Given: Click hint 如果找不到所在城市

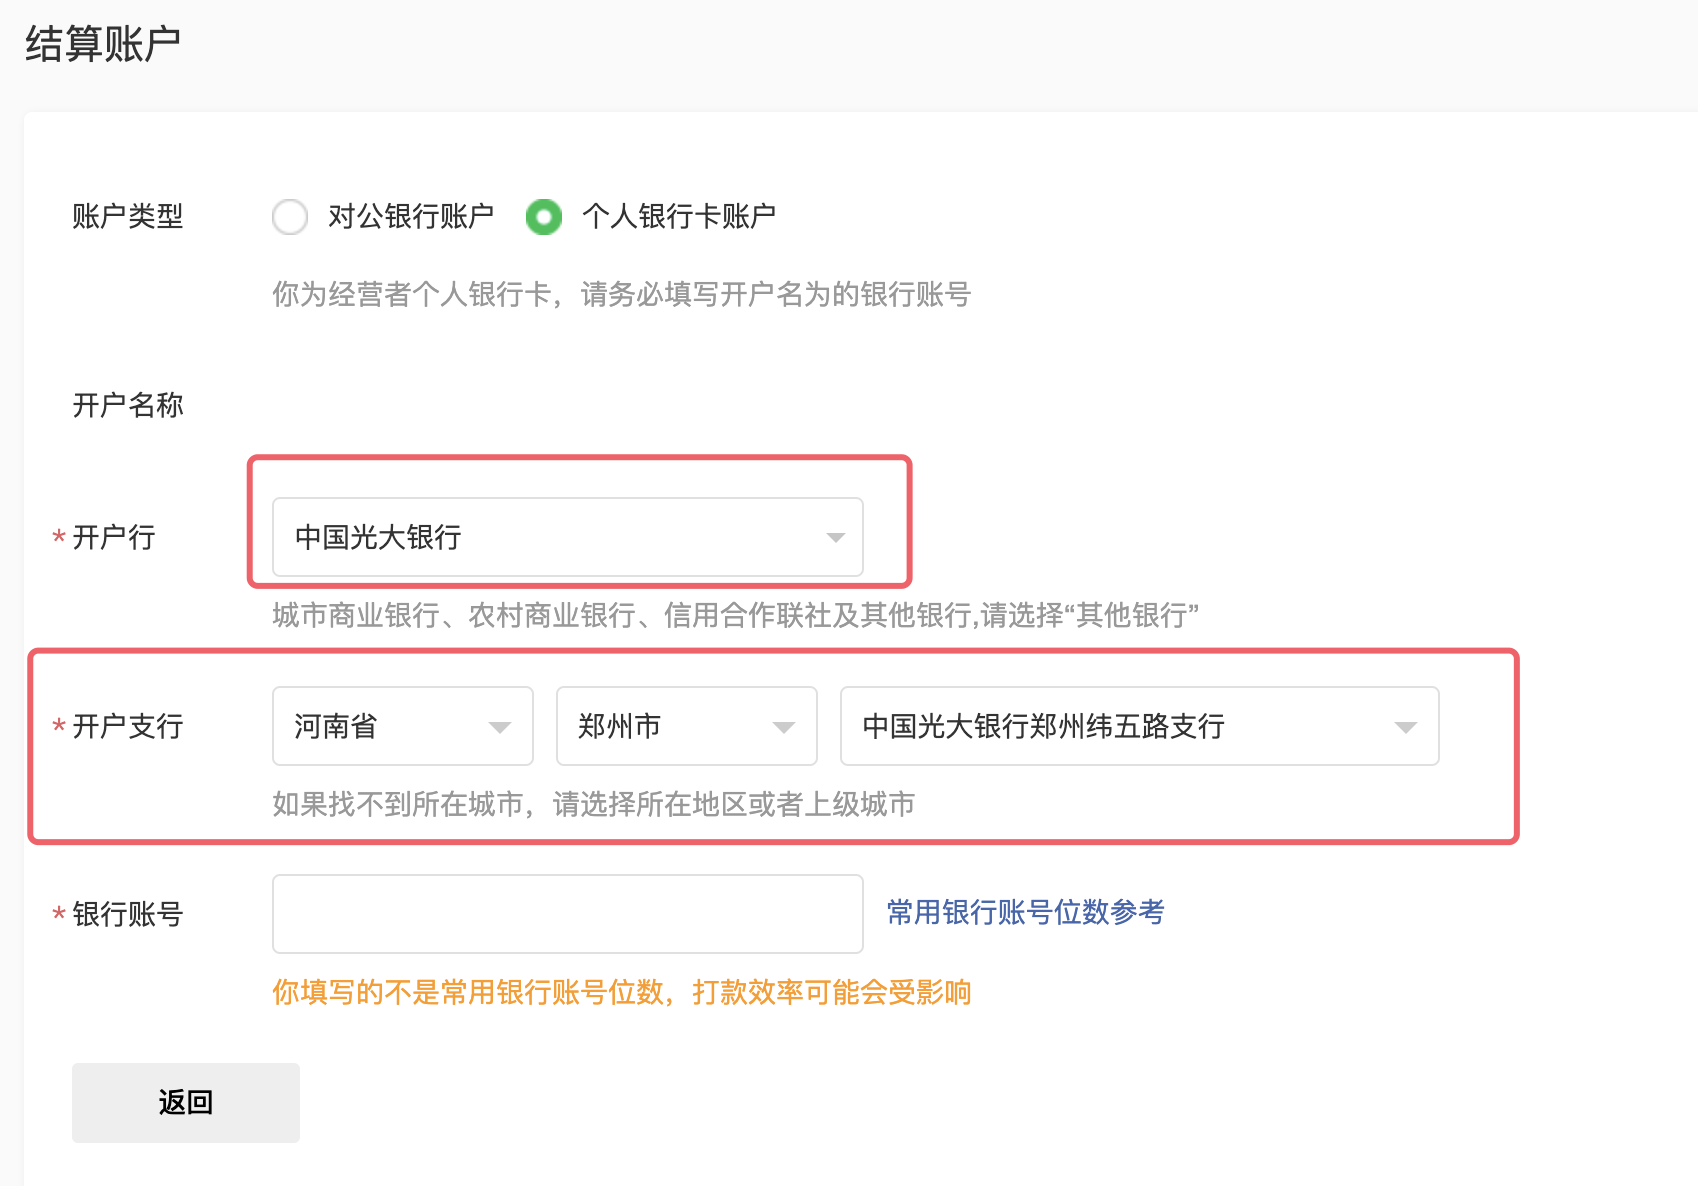Looking at the screenshot, I should pos(594,804).
